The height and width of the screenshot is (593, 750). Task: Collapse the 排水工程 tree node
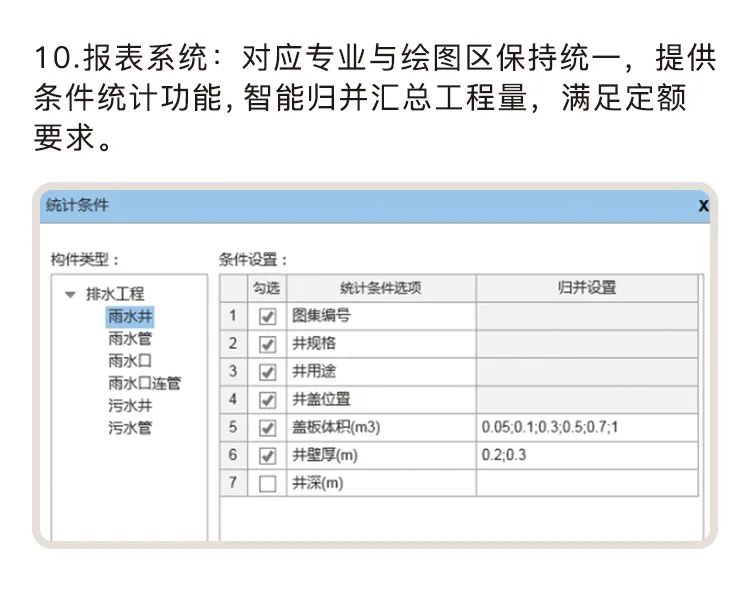coord(70,295)
